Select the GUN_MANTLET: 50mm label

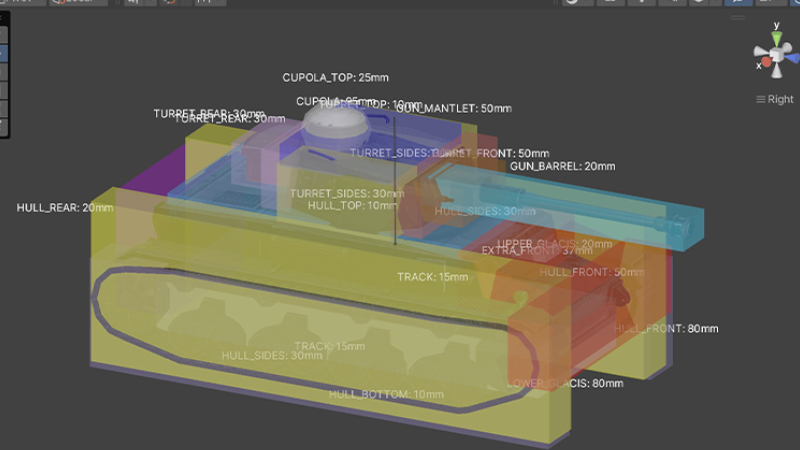454,108
